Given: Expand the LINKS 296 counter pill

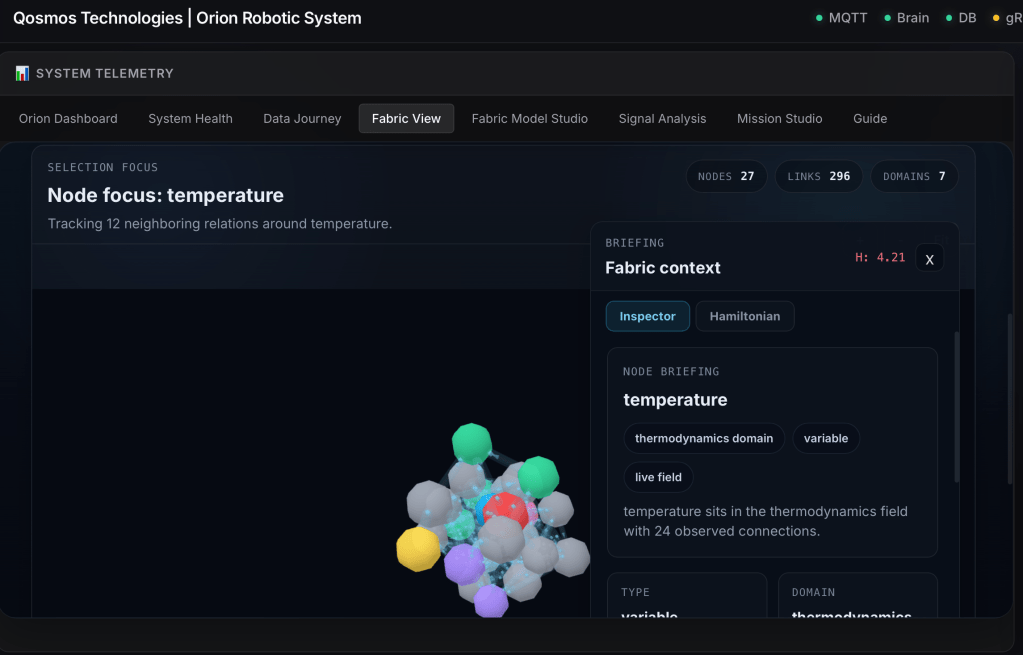Looking at the screenshot, I should (x=818, y=176).
